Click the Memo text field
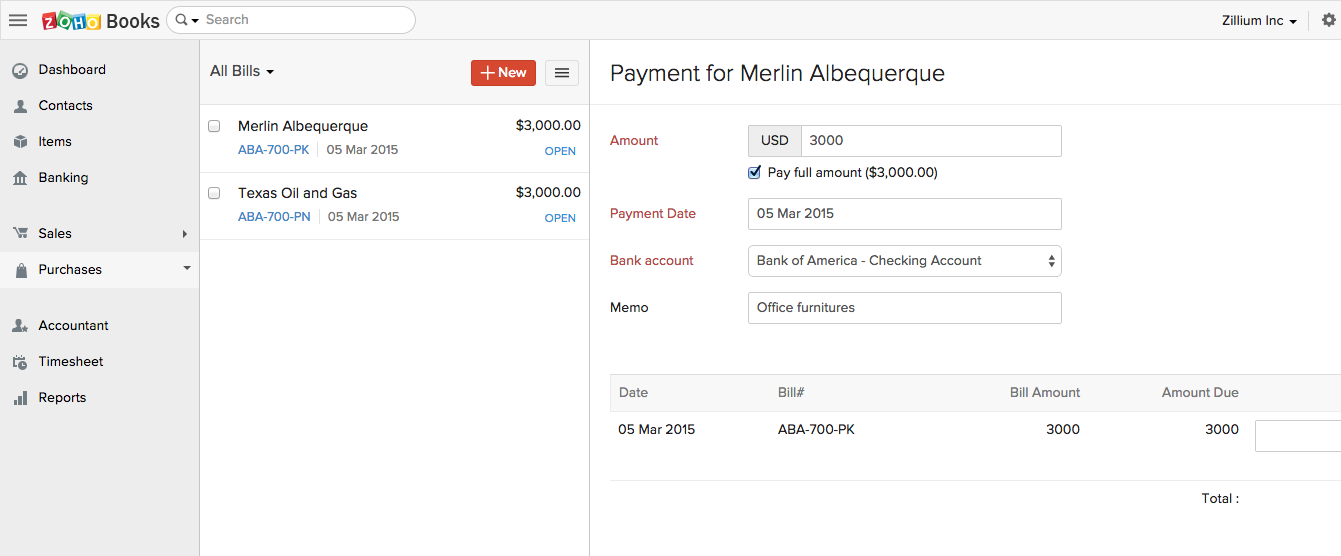 click(x=904, y=308)
